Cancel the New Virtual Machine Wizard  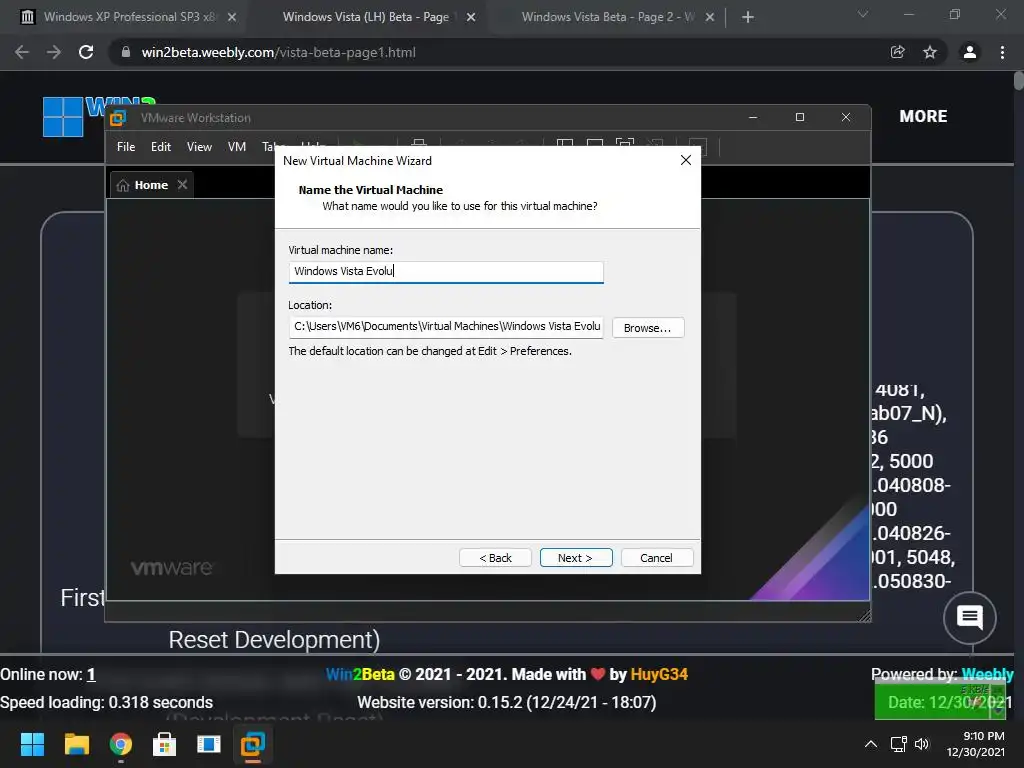[x=656, y=558]
